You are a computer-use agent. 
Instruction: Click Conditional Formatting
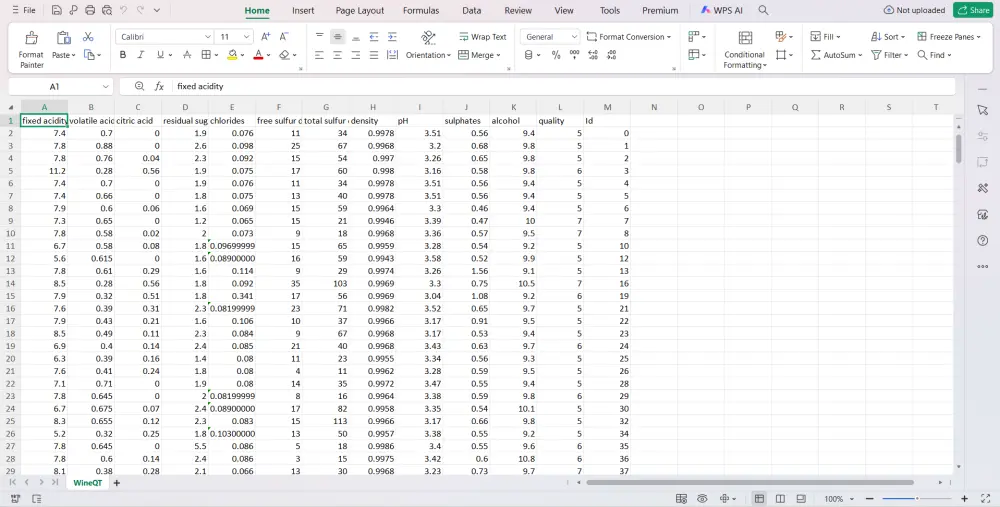tap(744, 49)
